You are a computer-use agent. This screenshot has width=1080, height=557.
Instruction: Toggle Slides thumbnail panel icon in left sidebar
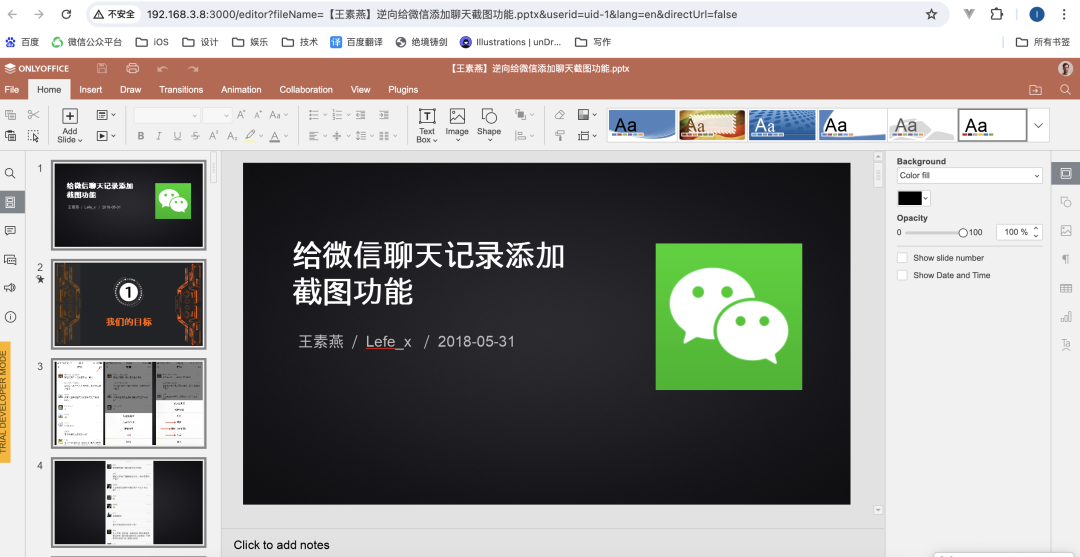(10, 202)
